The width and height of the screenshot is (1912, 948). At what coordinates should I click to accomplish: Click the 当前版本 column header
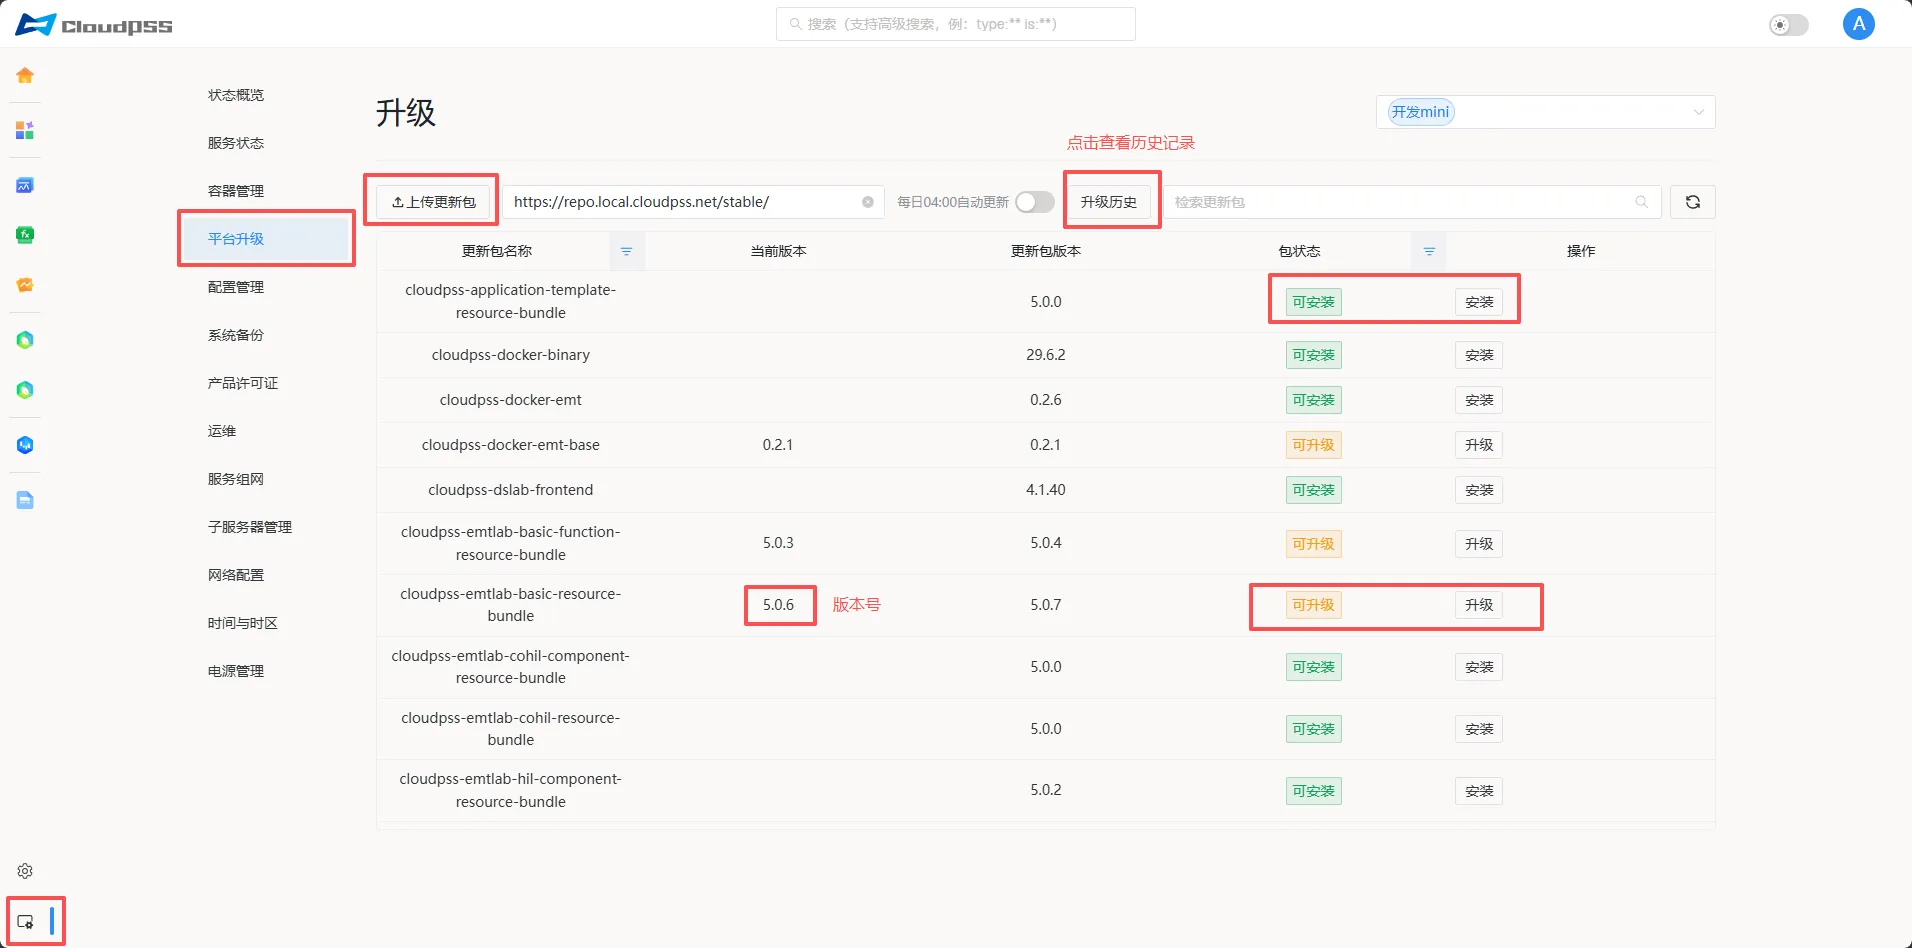click(778, 251)
